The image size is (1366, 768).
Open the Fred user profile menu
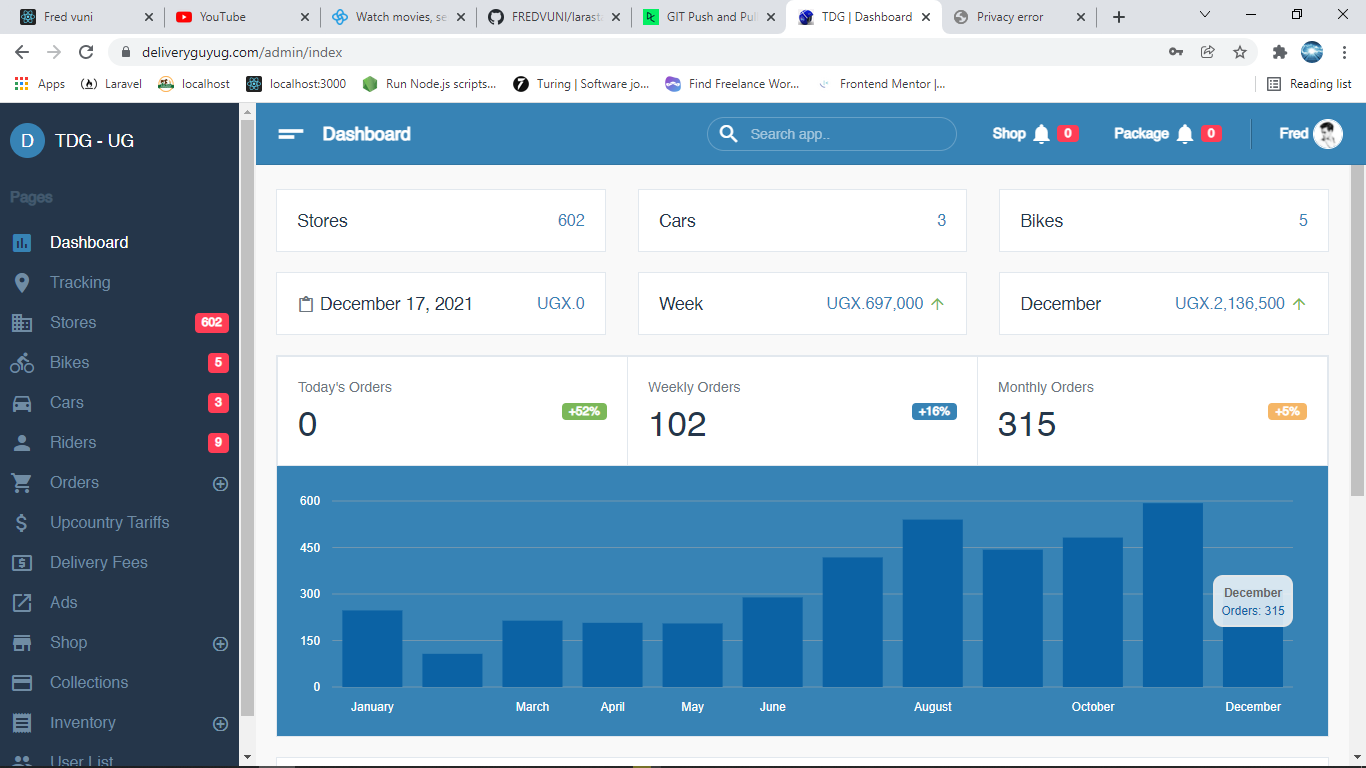point(1310,134)
